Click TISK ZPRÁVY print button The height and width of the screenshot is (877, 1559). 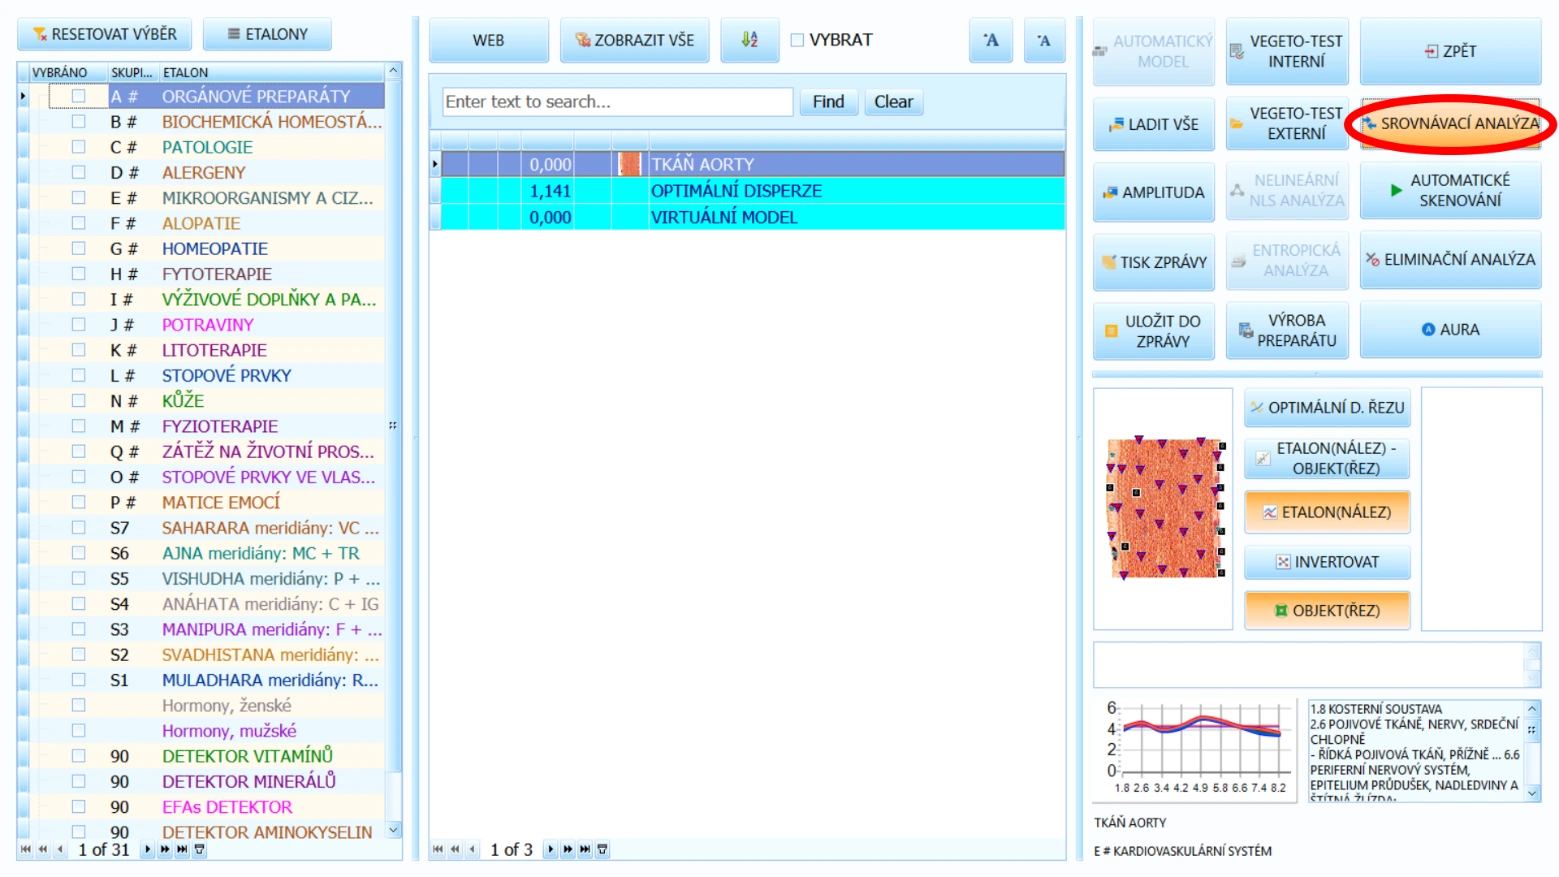tap(1154, 262)
